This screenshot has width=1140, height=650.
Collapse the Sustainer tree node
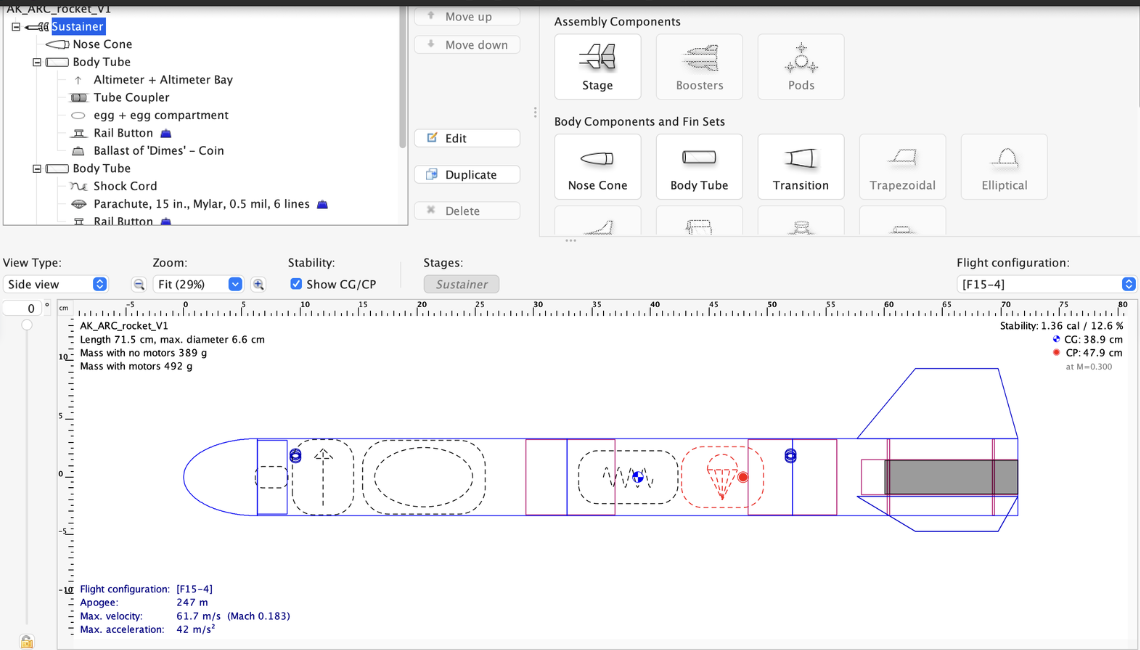click(x=16, y=27)
